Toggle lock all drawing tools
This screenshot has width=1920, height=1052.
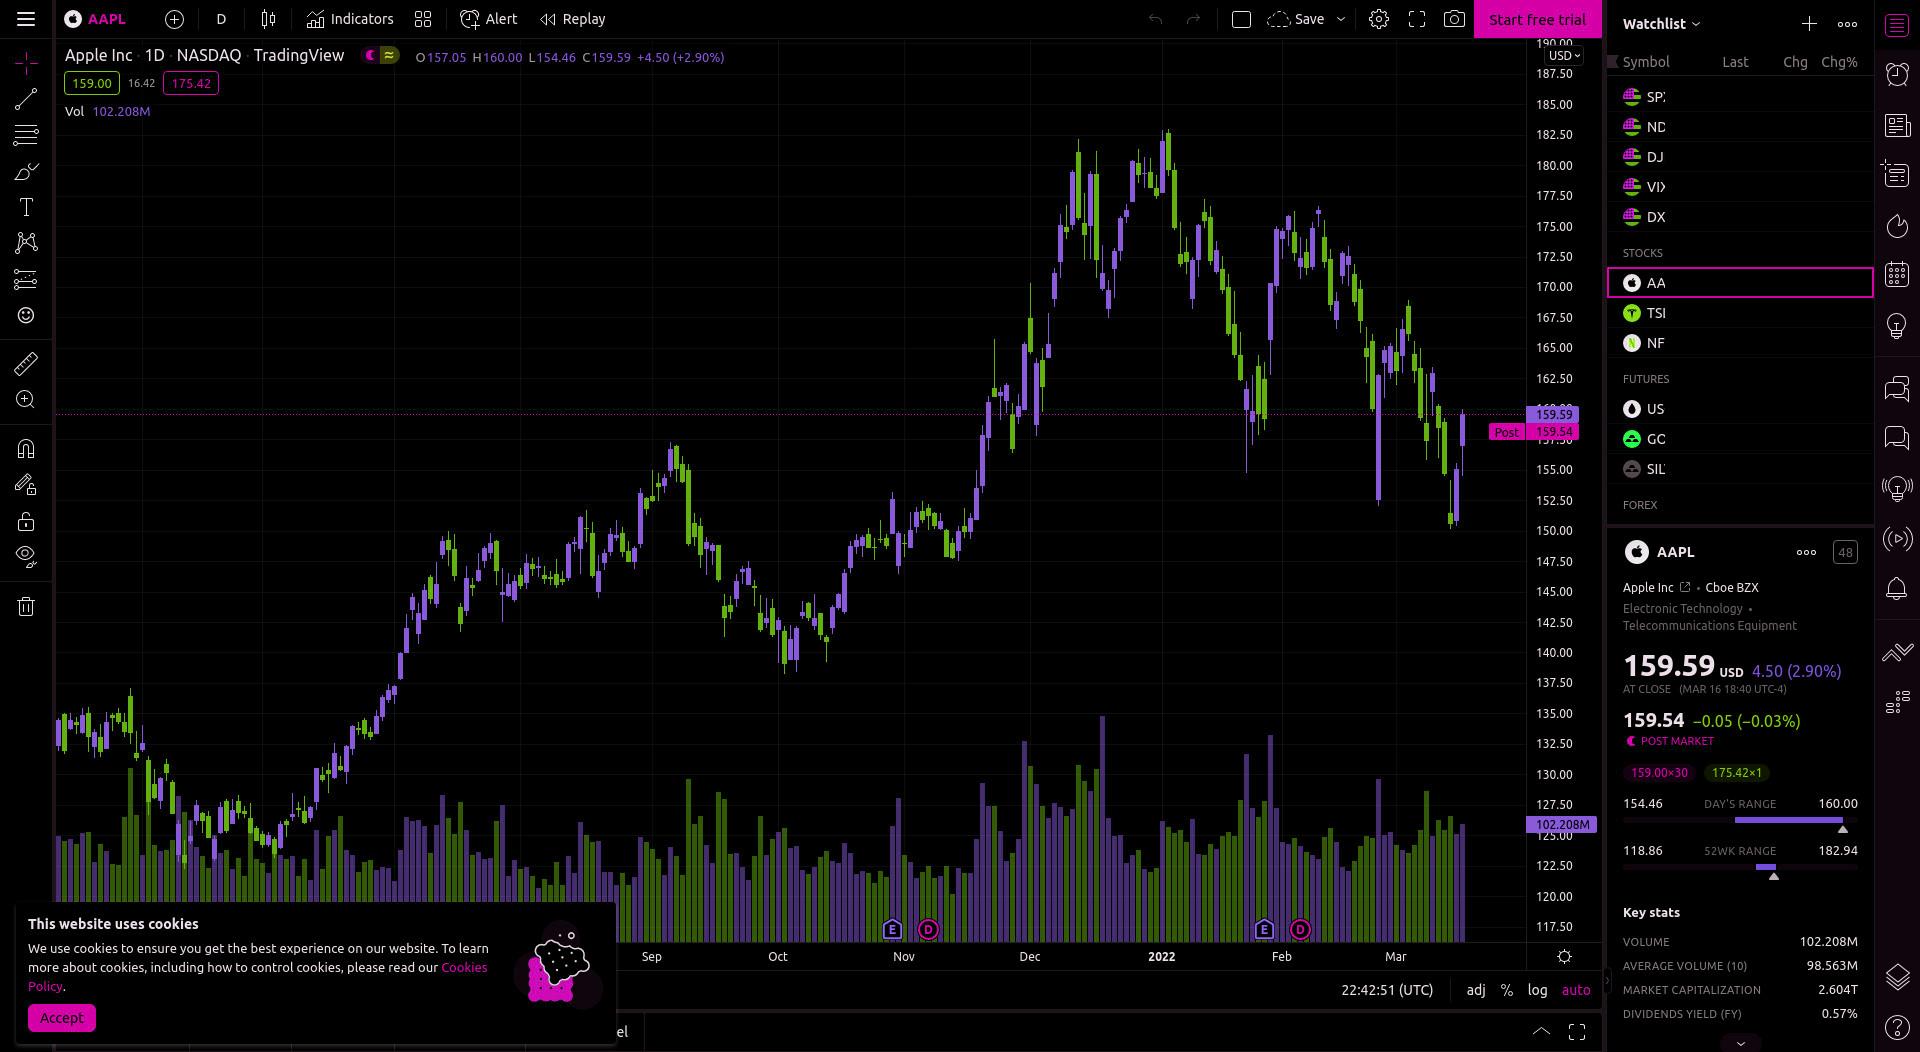click(26, 522)
